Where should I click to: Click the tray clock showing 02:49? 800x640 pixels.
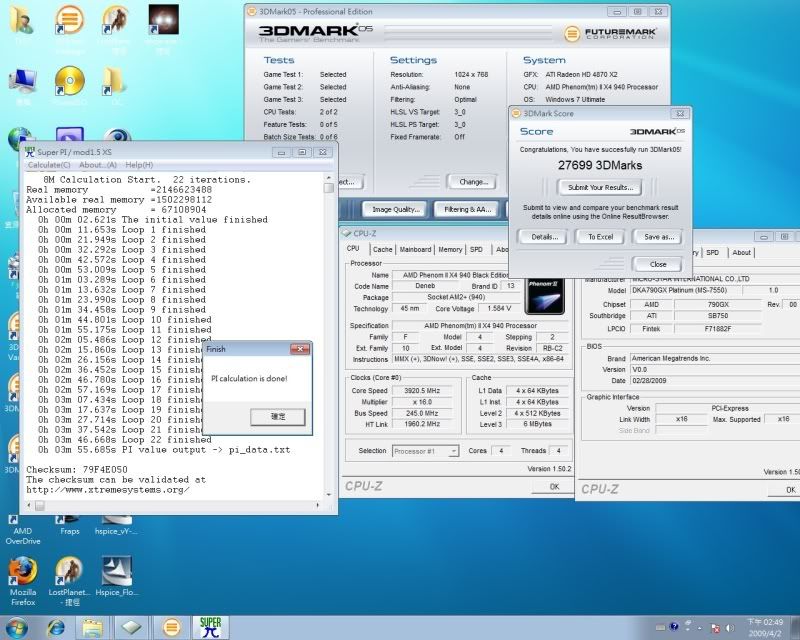pos(764,628)
